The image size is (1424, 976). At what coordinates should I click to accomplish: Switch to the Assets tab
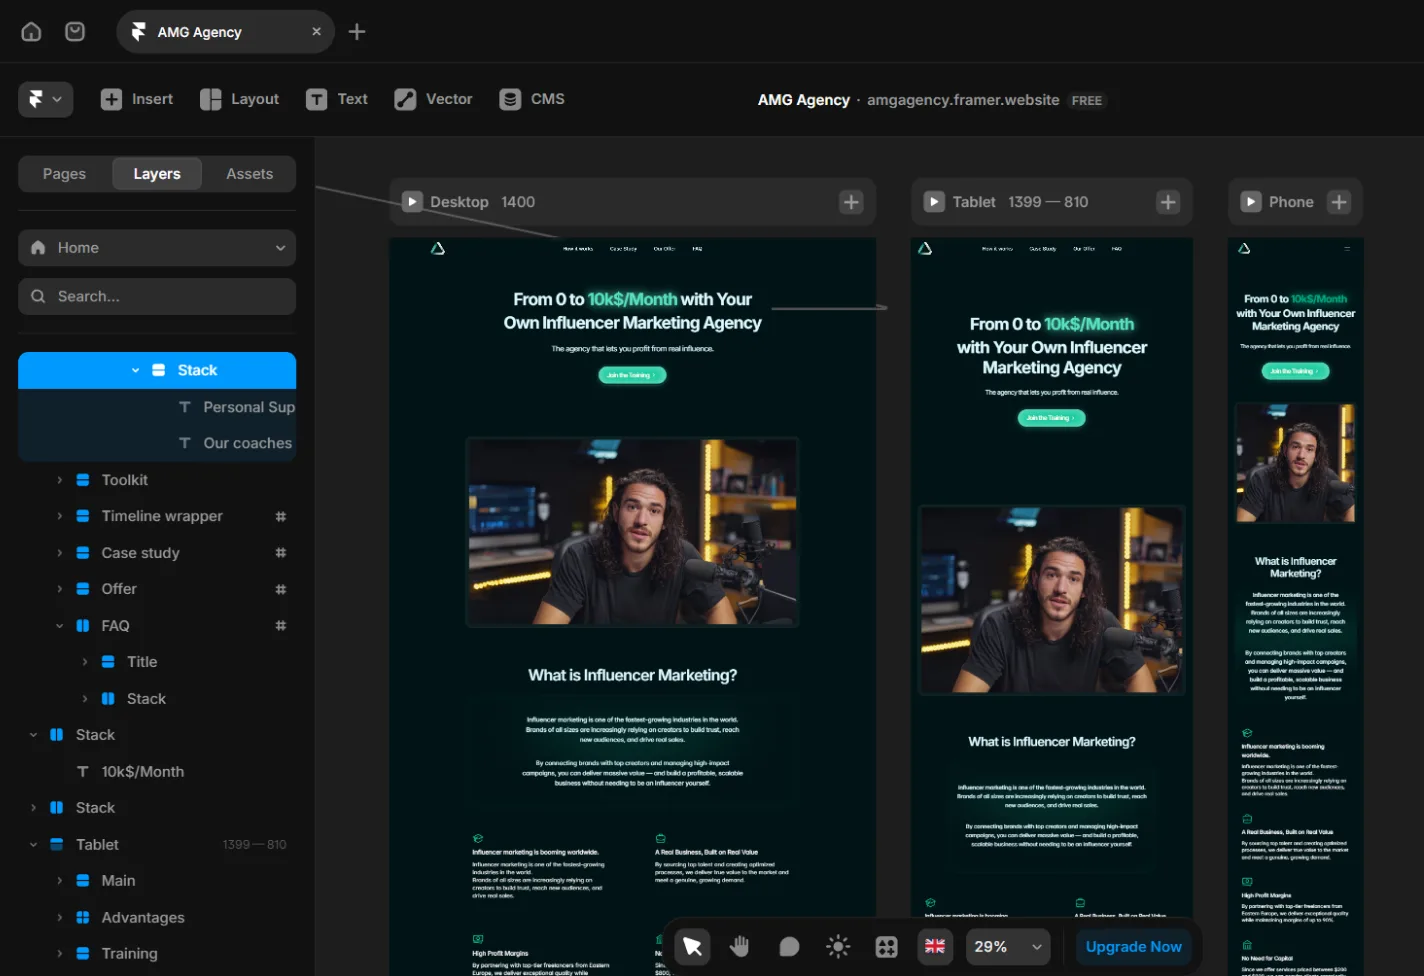pos(249,174)
